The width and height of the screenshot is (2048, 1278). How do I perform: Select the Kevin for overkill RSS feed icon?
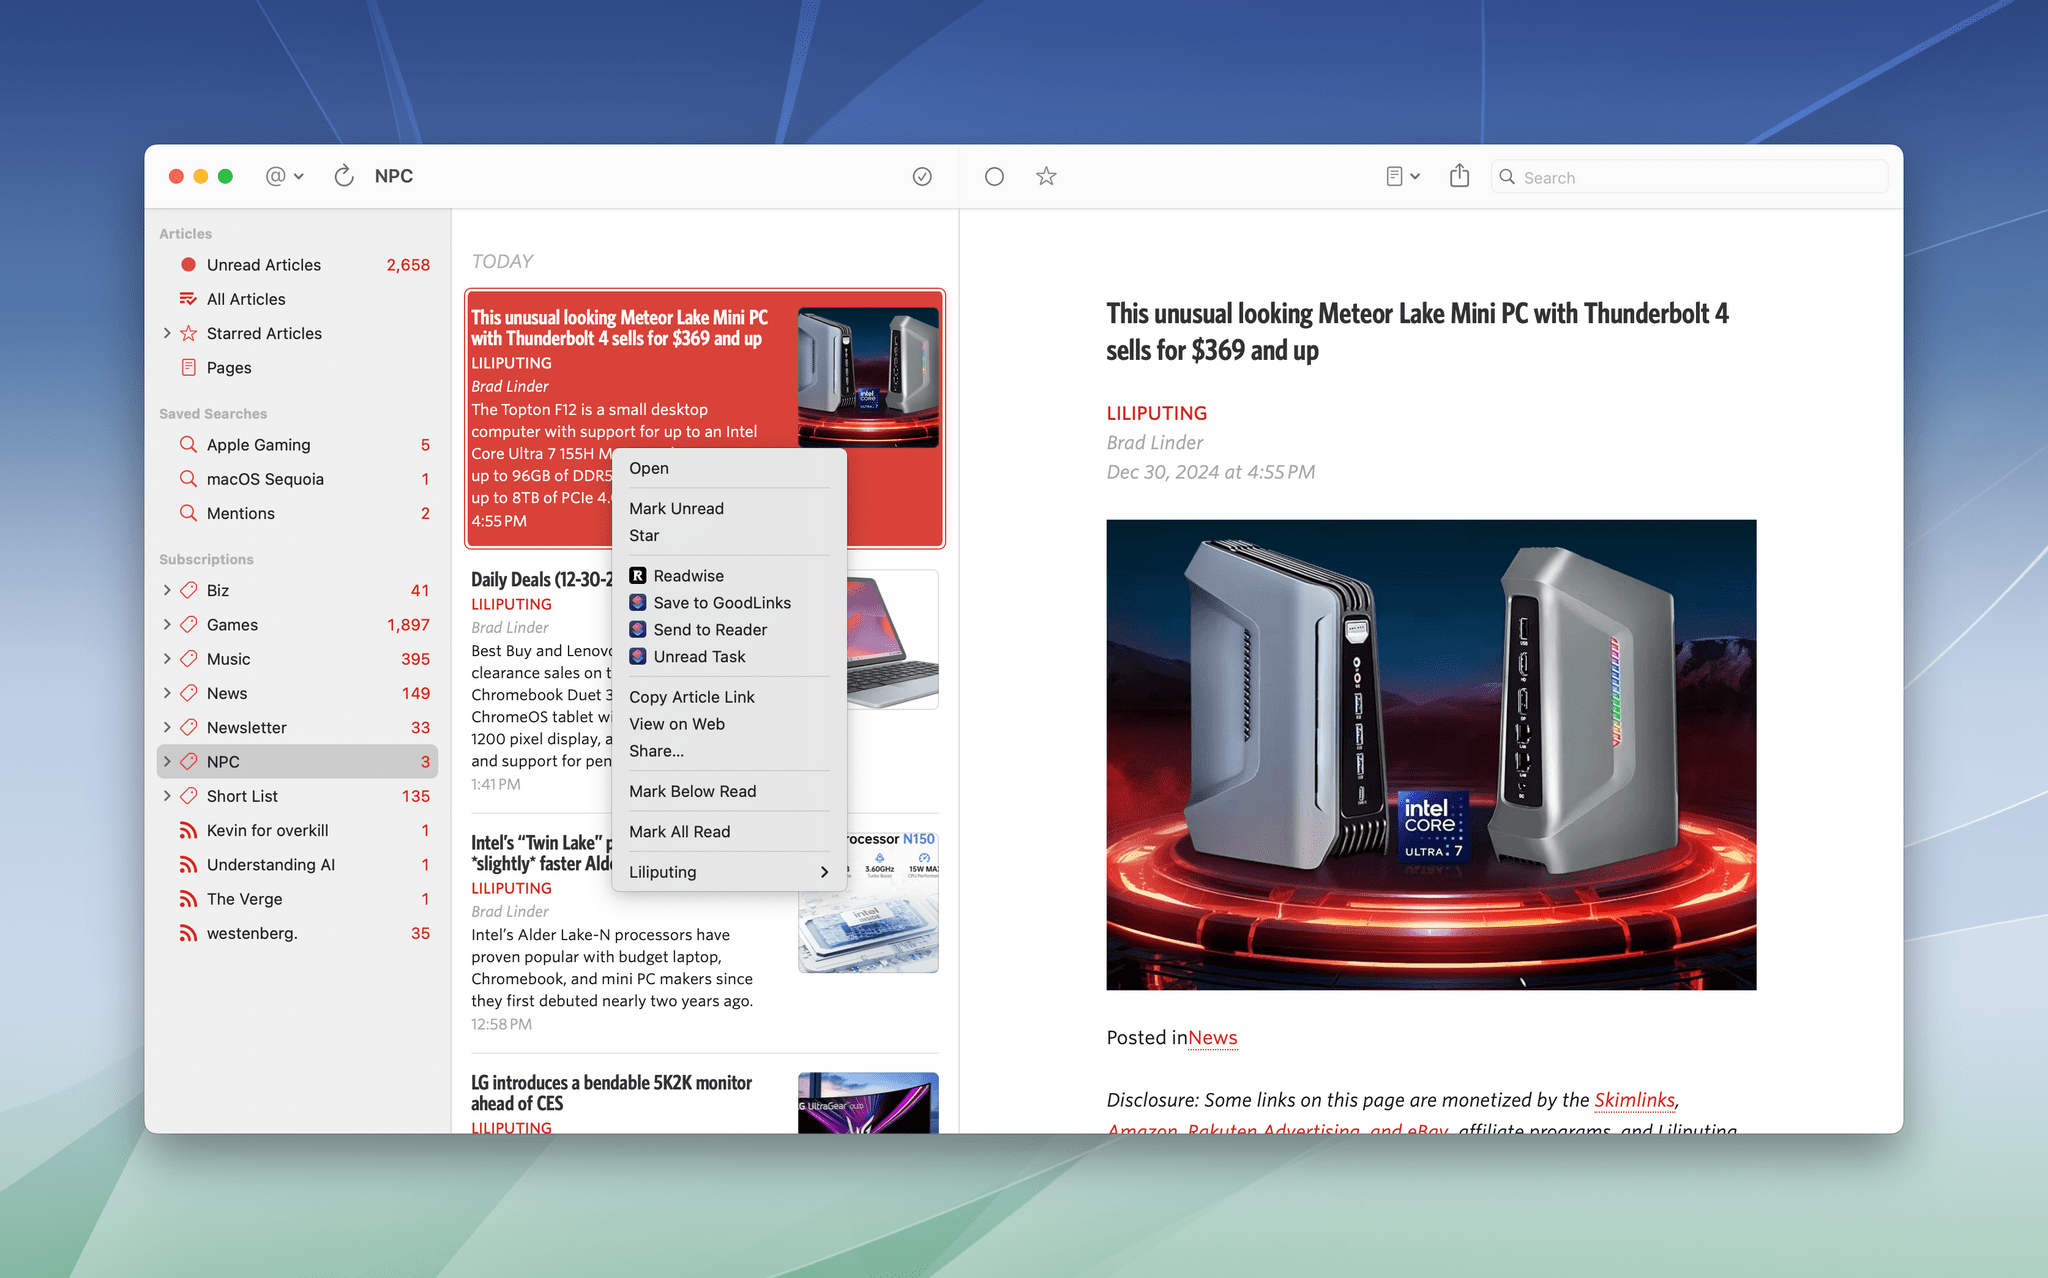[188, 830]
